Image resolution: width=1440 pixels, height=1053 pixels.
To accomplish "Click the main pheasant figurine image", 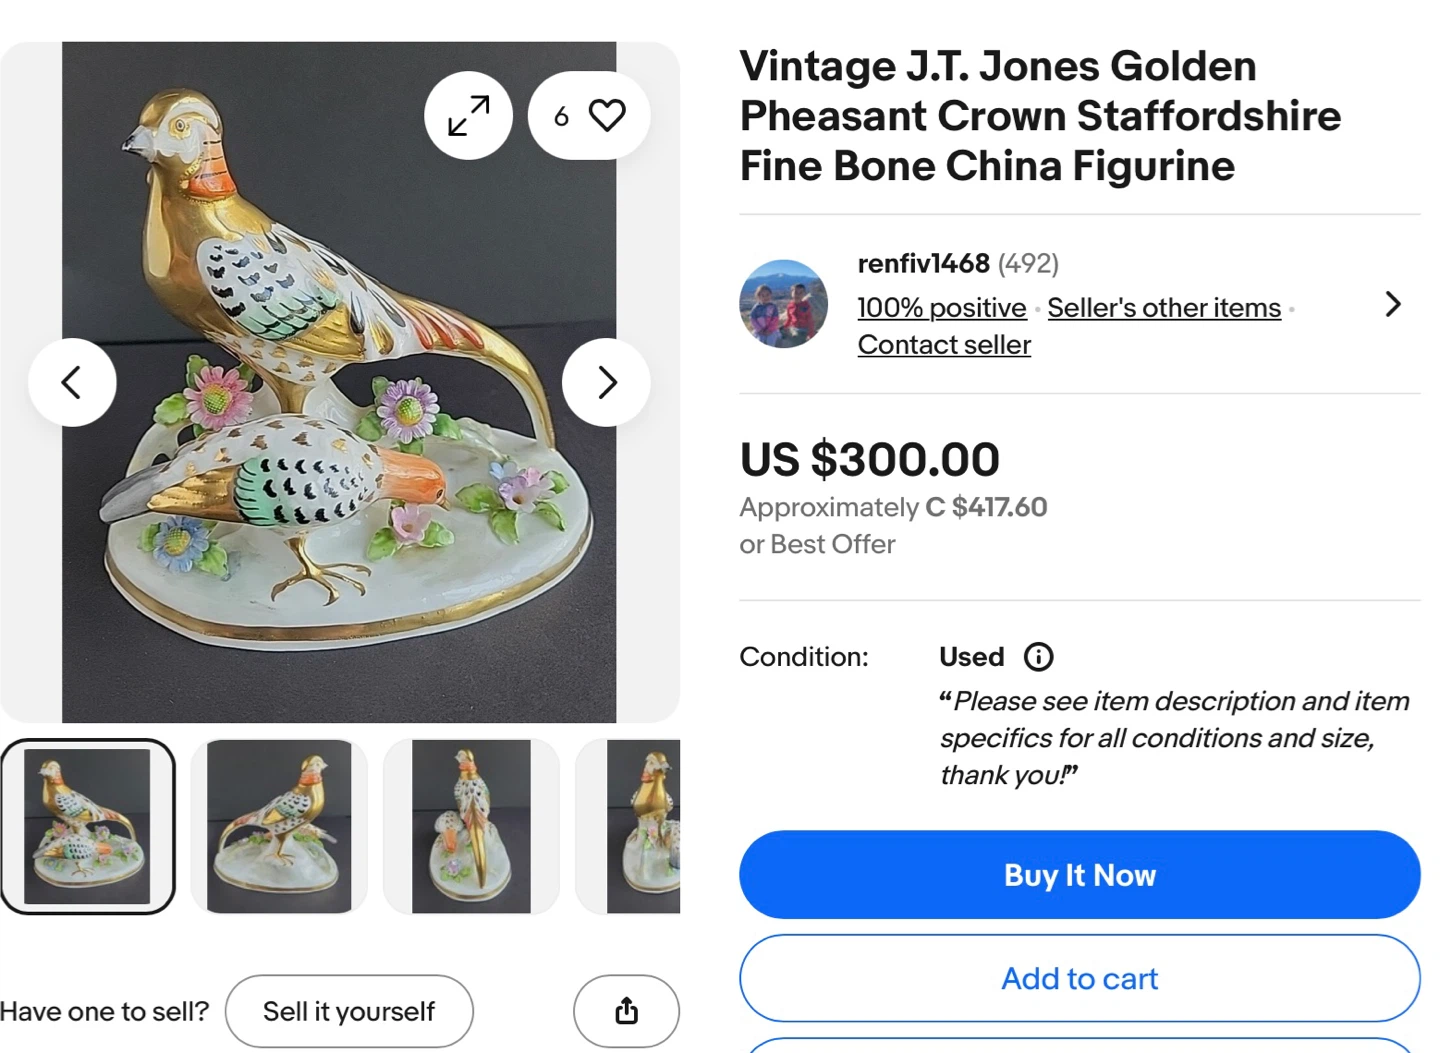I will (x=339, y=500).
